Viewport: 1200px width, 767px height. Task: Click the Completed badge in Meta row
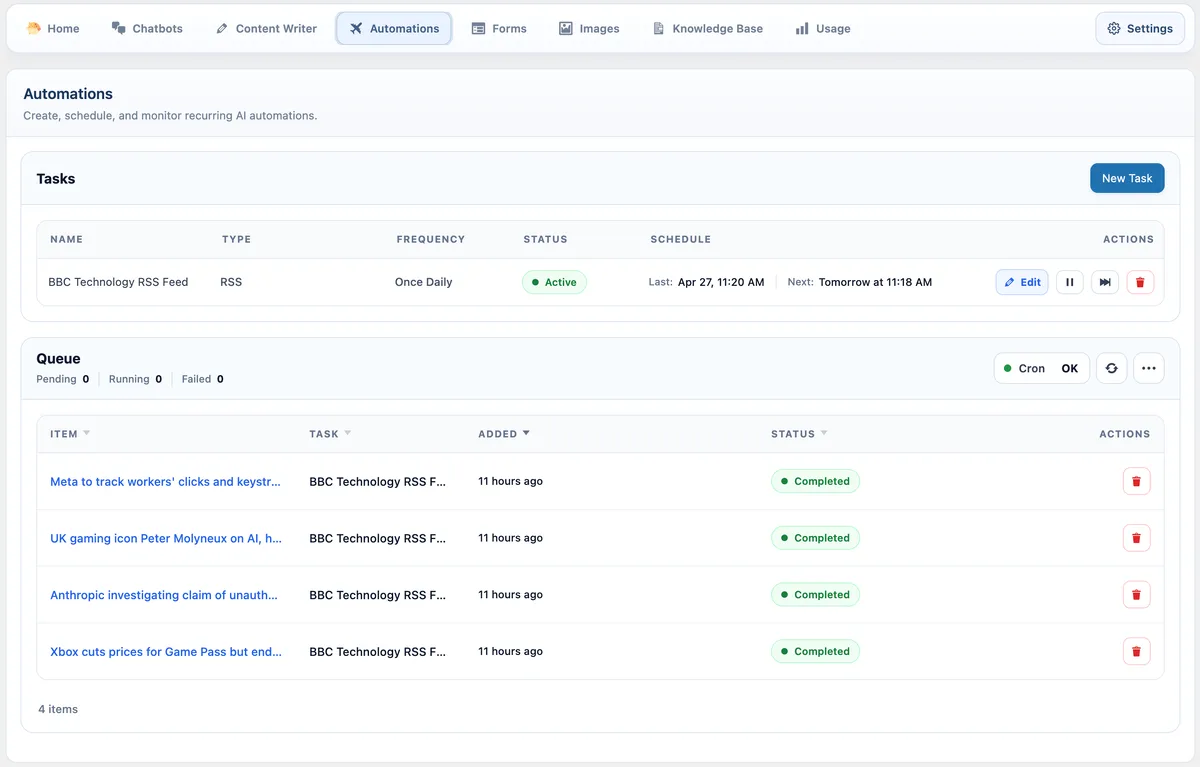tap(815, 481)
